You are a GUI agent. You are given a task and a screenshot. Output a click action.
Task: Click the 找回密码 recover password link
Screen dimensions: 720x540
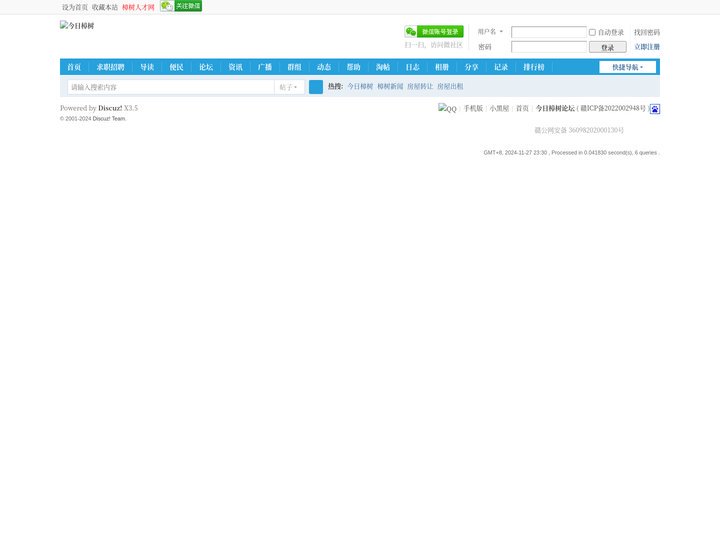pyautogui.click(x=646, y=32)
